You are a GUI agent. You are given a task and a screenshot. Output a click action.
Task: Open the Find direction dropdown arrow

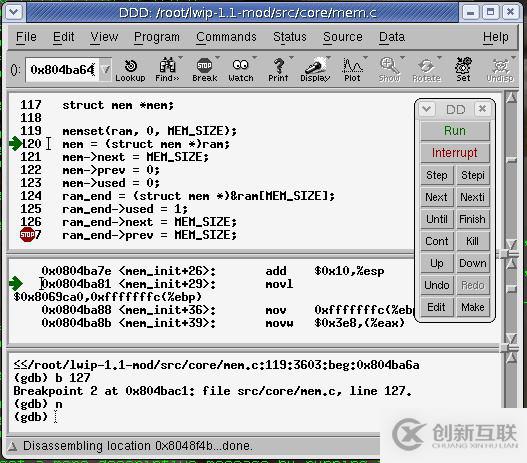coord(180,58)
